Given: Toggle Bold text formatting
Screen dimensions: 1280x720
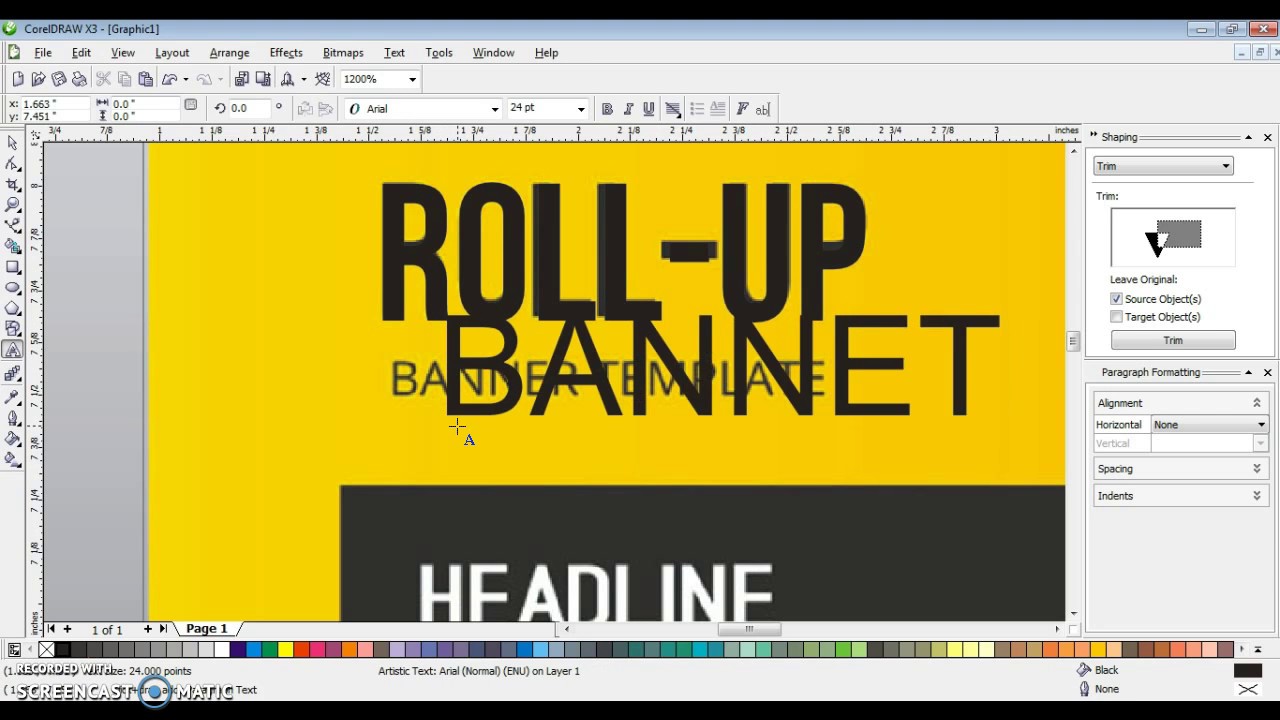Looking at the screenshot, I should [607, 109].
